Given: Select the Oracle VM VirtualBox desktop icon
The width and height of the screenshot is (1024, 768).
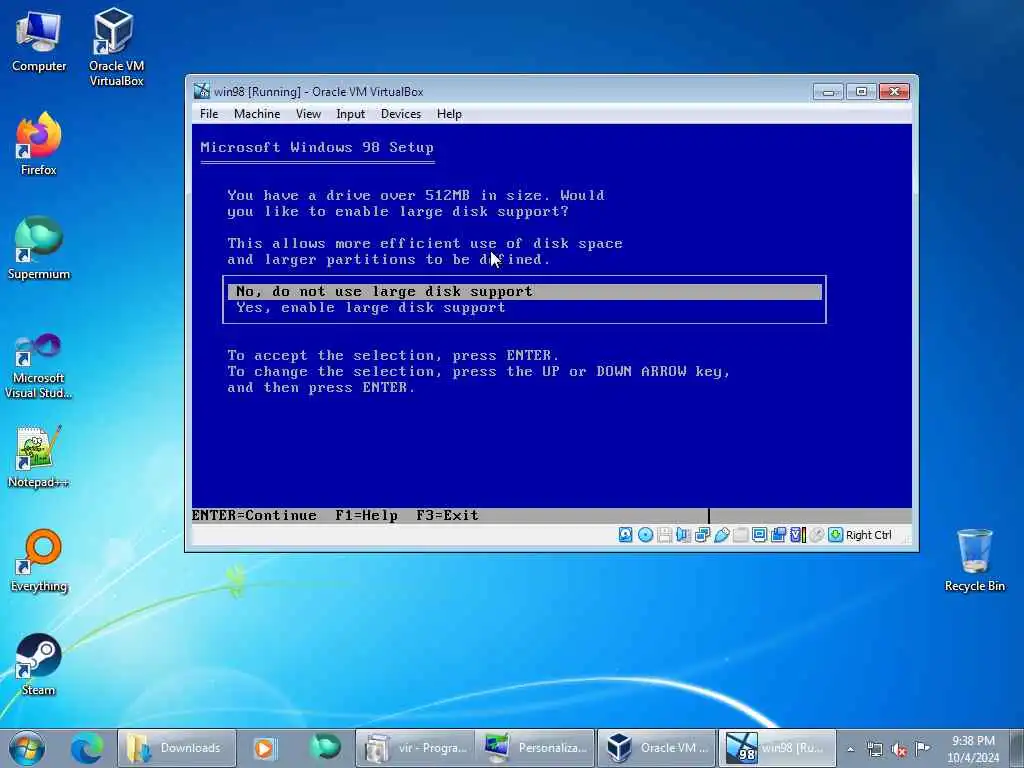Looking at the screenshot, I should 116,47.
